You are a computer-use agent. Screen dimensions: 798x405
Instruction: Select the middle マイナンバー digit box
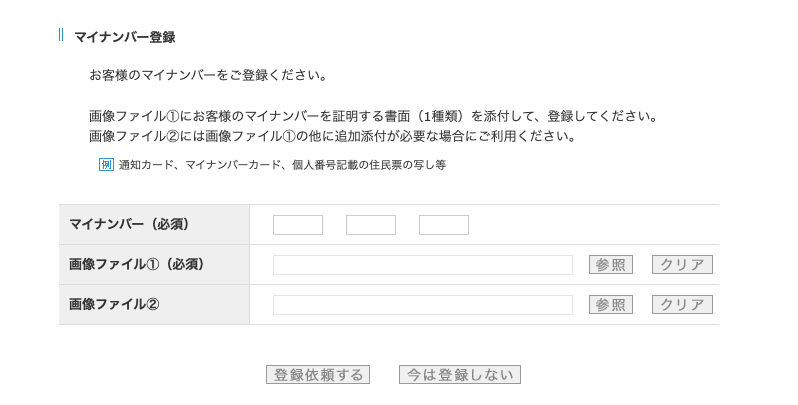pyautogui.click(x=370, y=225)
